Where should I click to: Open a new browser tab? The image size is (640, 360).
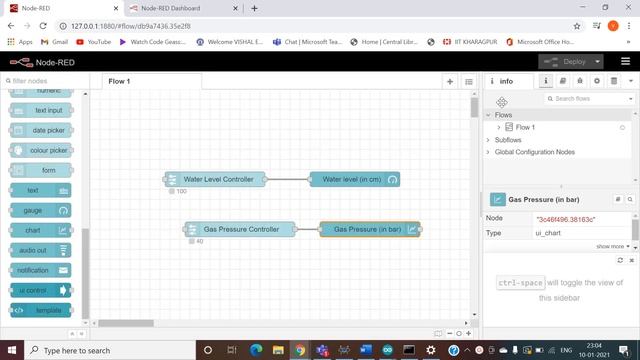pos(254,8)
